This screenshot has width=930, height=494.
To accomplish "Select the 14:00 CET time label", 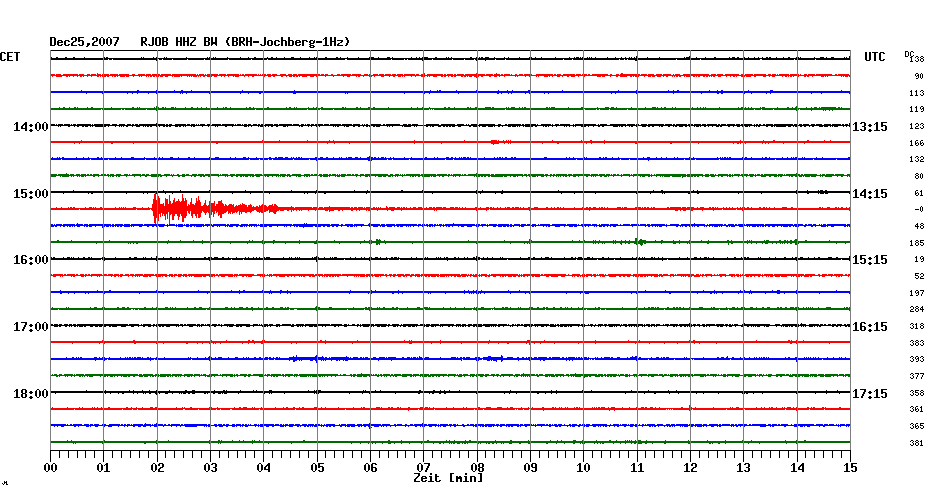I will click(31, 127).
